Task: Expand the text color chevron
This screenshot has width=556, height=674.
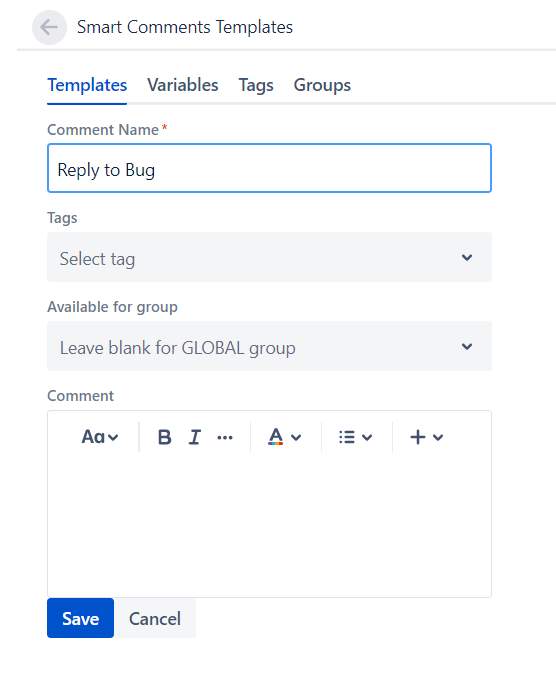Action: point(296,438)
